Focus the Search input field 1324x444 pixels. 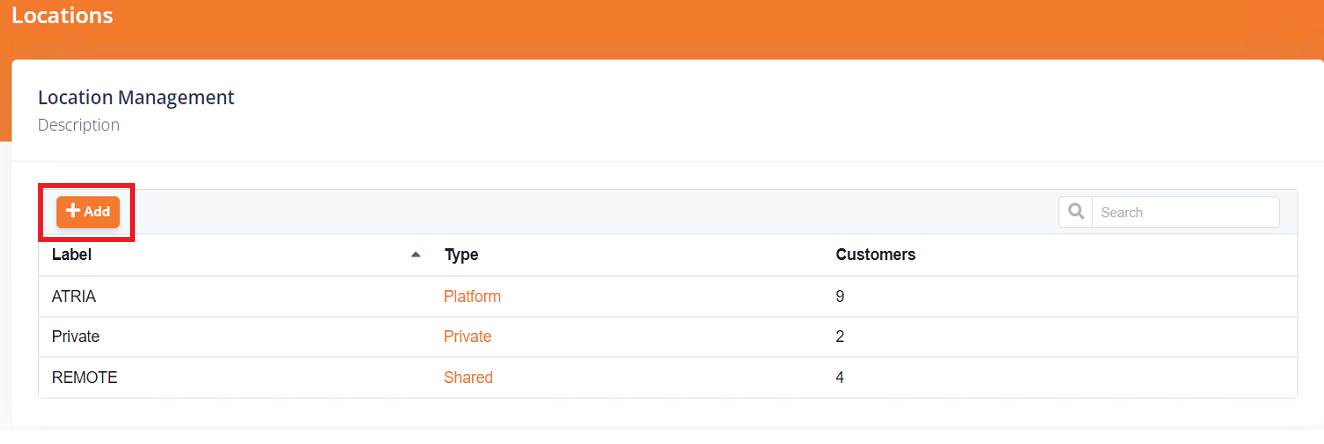tap(1185, 212)
